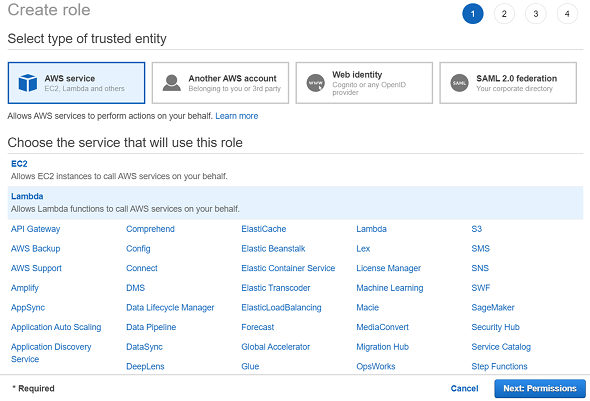Choose Elastic Container Service
The height and width of the screenshot is (401, 590).
(288, 268)
